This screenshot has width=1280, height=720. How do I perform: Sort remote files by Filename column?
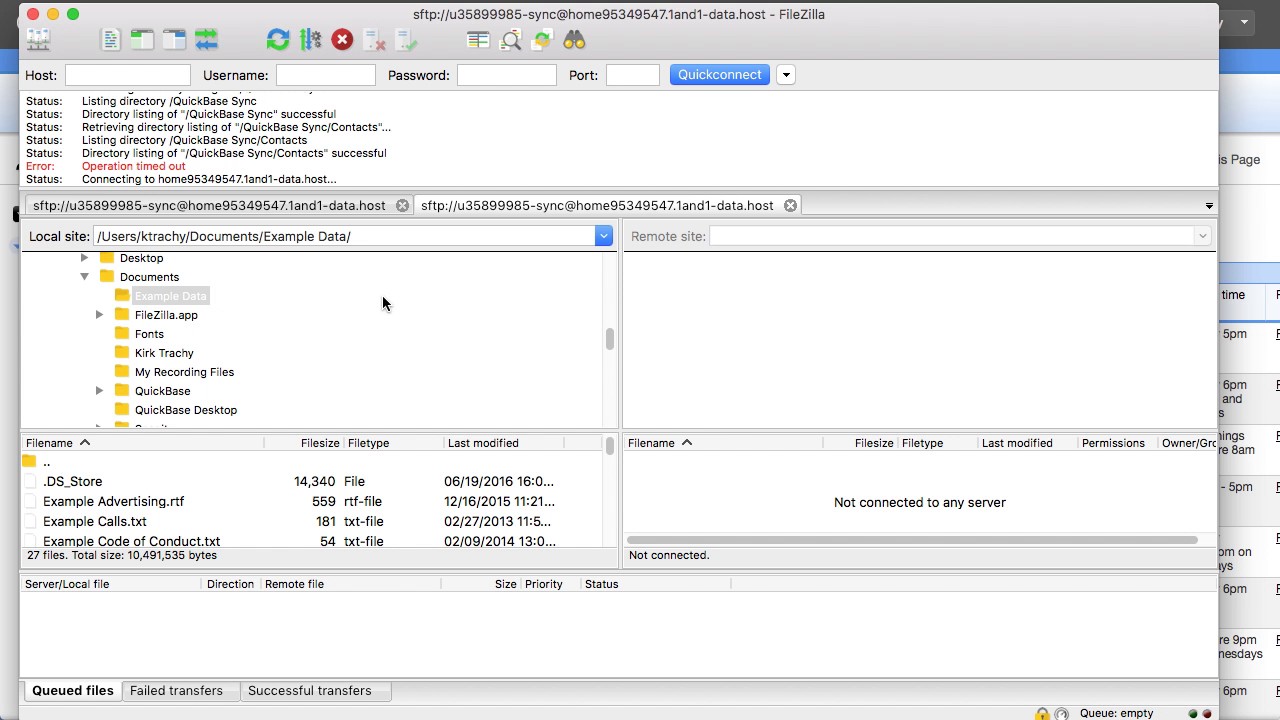[723, 443]
